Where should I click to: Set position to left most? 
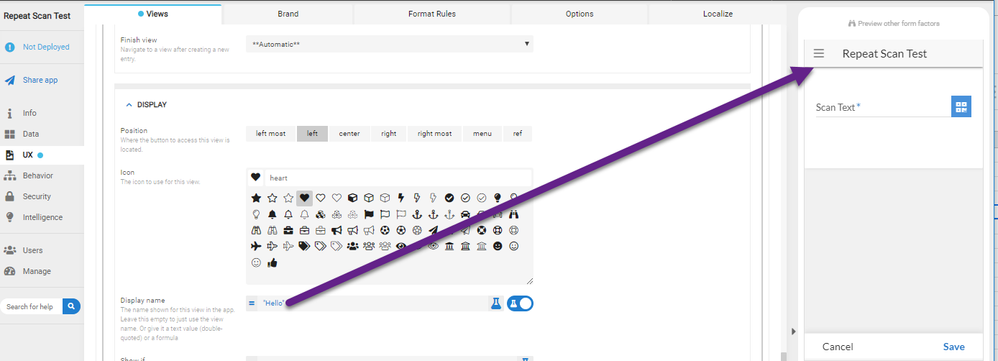point(271,134)
